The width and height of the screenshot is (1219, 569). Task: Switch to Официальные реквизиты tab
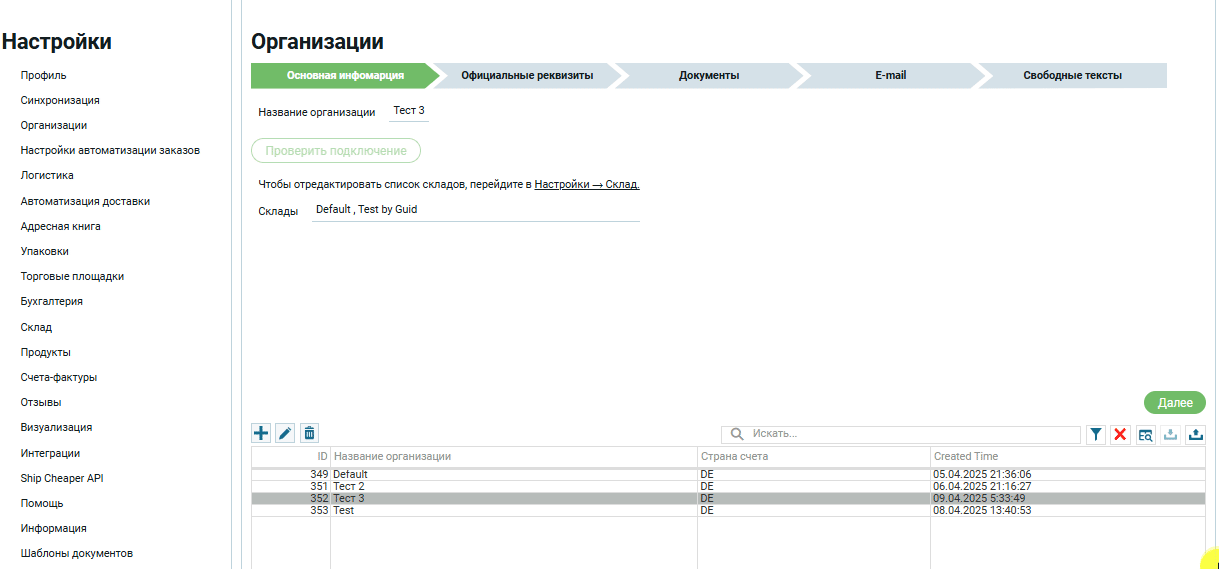click(526, 76)
